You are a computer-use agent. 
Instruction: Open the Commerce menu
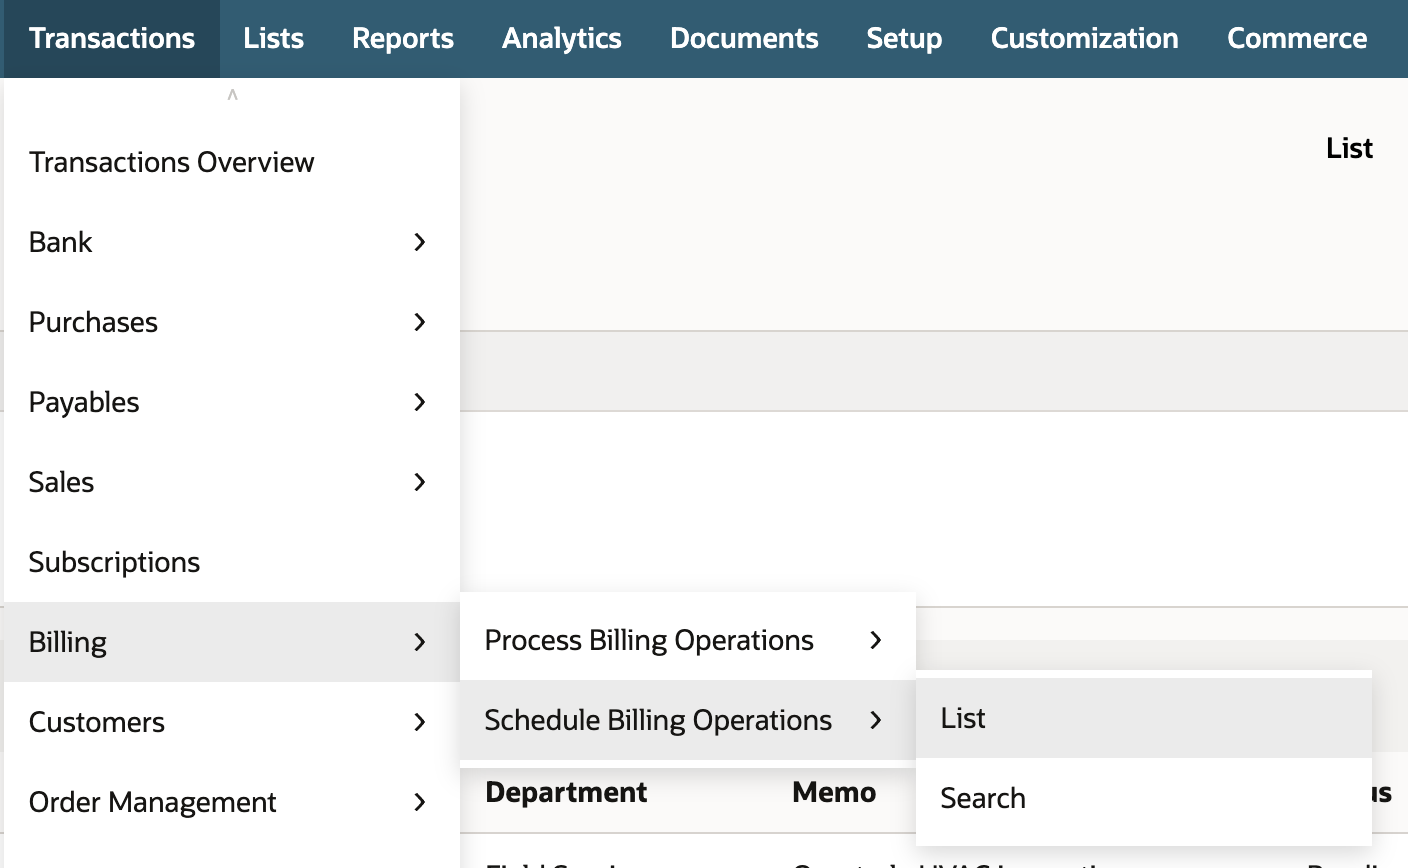click(x=1297, y=38)
